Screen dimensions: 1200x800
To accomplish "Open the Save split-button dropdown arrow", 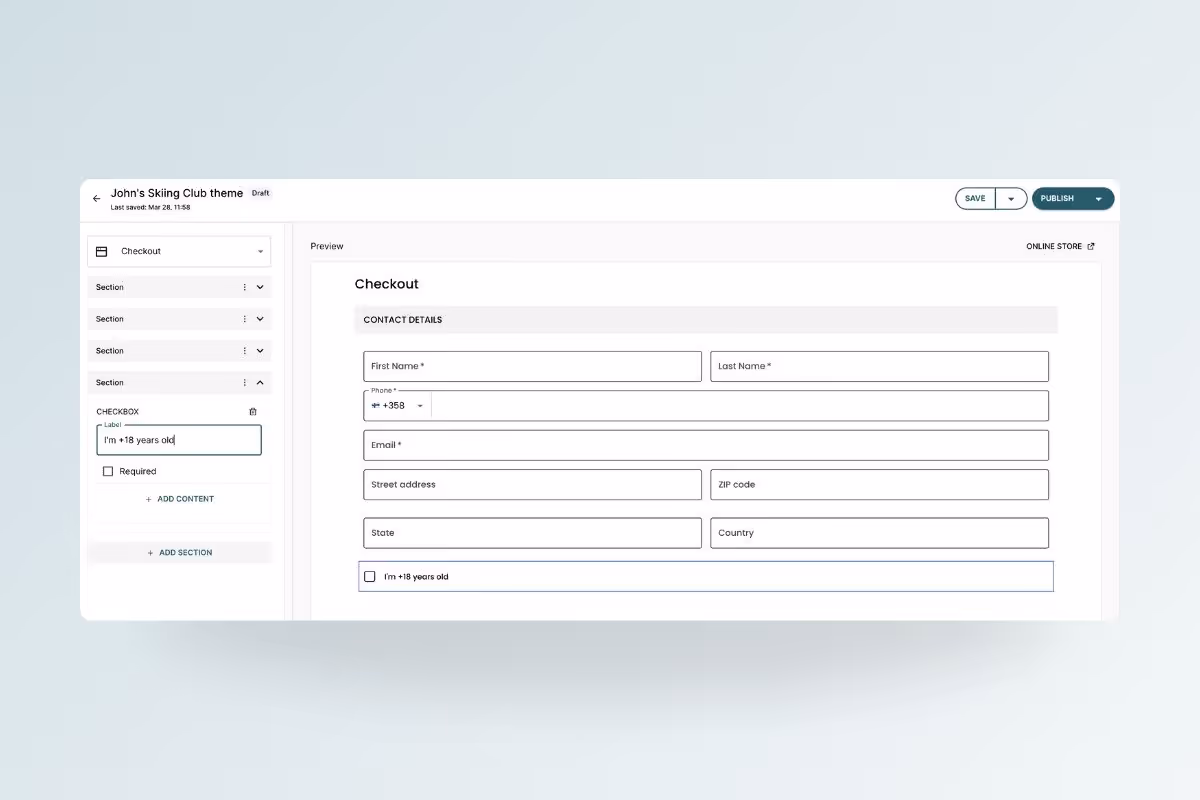I will (1010, 198).
